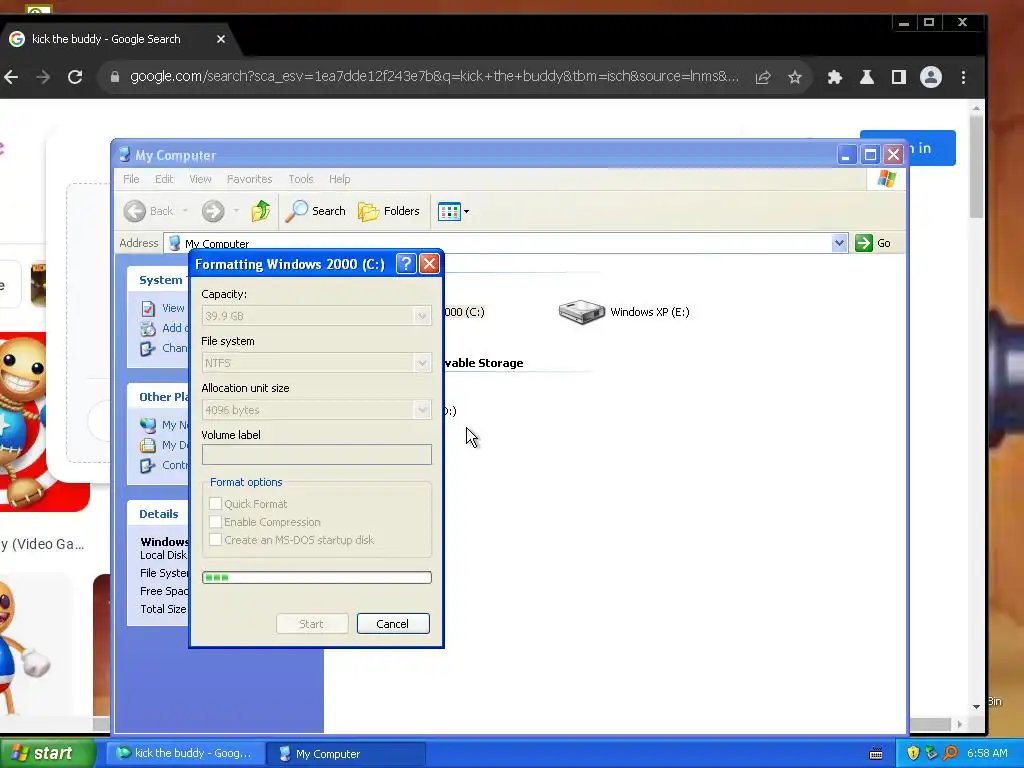Viewport: 1024px width, 768px height.
Task: Click the View system information icon in System Tasks
Action: pos(148,308)
